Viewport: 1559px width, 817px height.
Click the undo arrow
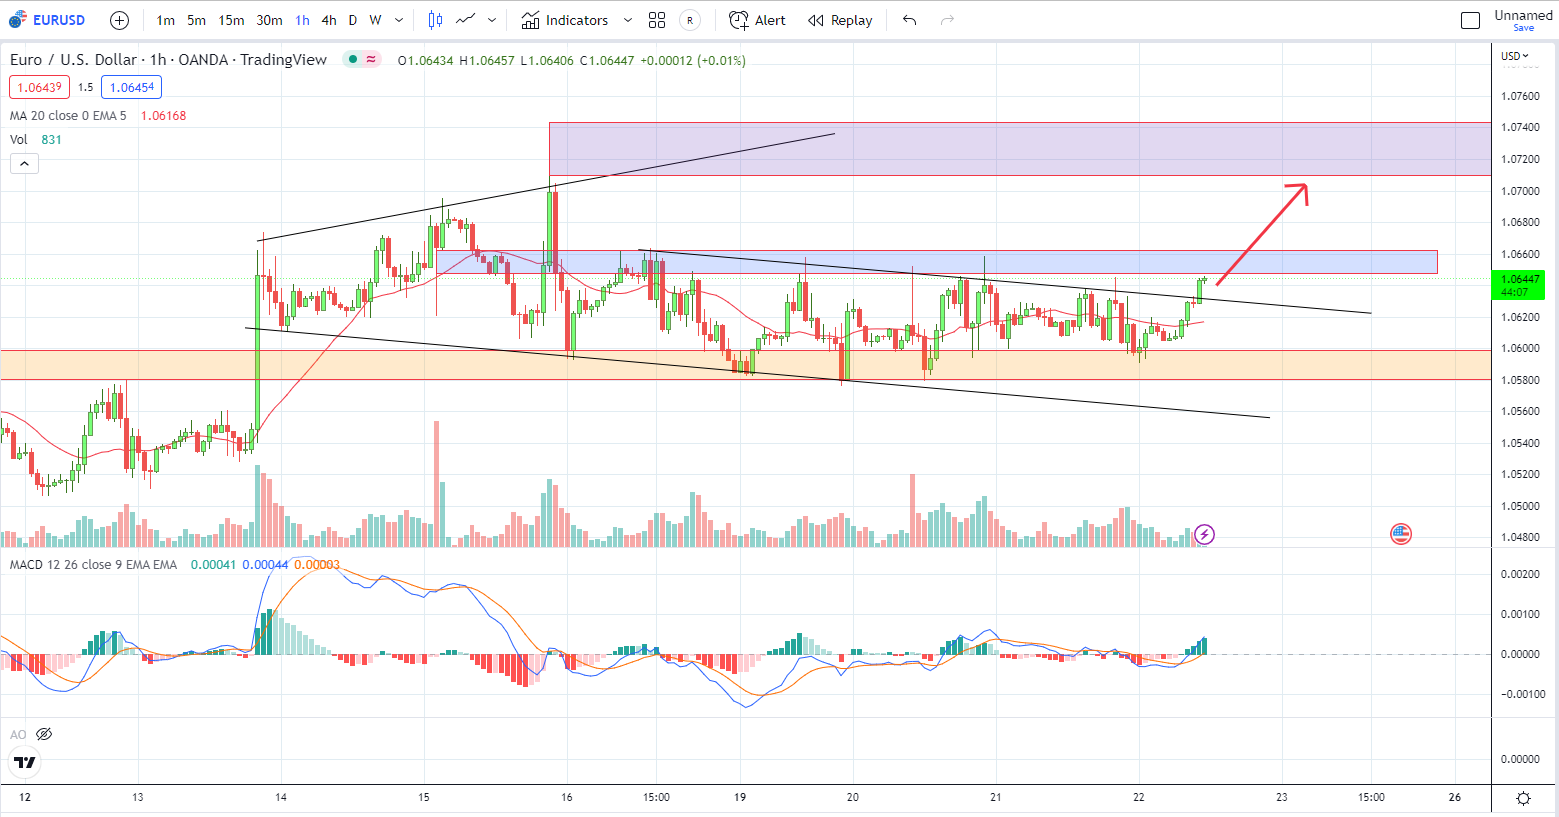909,20
